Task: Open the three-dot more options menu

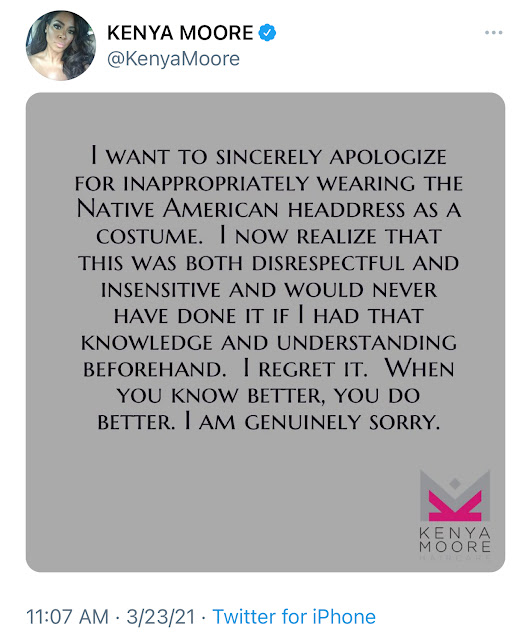Action: [493, 33]
